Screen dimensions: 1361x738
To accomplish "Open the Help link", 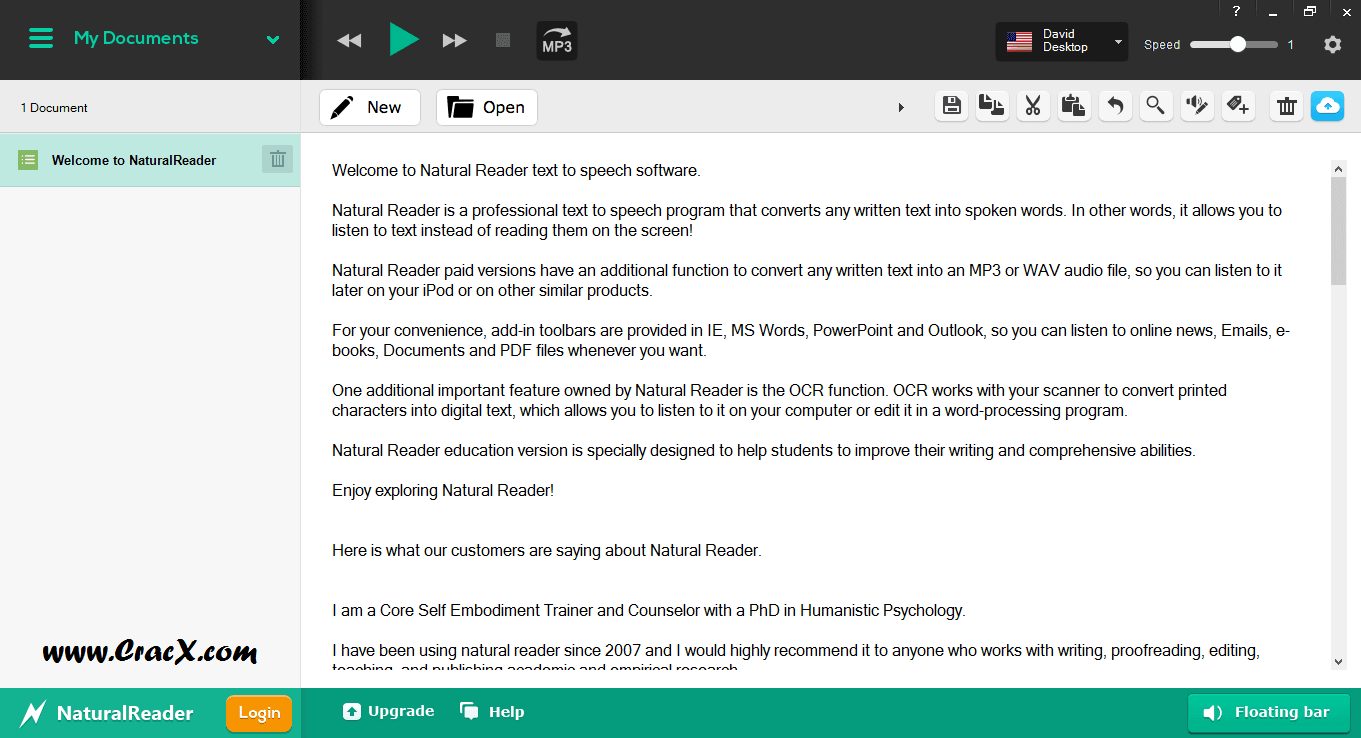I will pyautogui.click(x=492, y=712).
